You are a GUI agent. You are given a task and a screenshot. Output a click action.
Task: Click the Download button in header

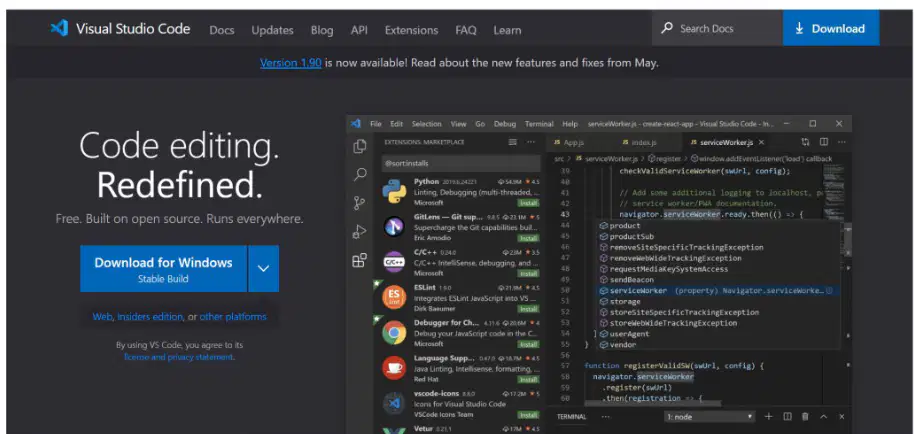pyautogui.click(x=831, y=28)
